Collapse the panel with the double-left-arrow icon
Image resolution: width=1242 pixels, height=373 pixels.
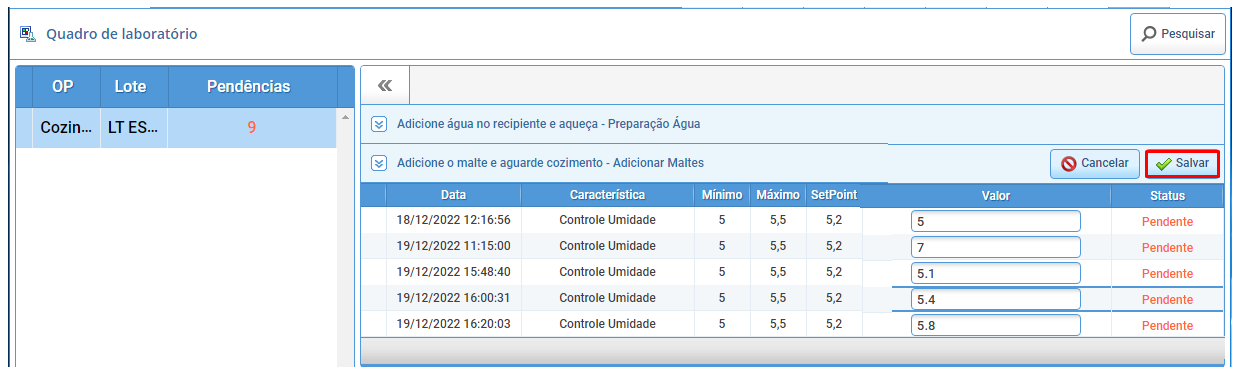pyautogui.click(x=385, y=86)
